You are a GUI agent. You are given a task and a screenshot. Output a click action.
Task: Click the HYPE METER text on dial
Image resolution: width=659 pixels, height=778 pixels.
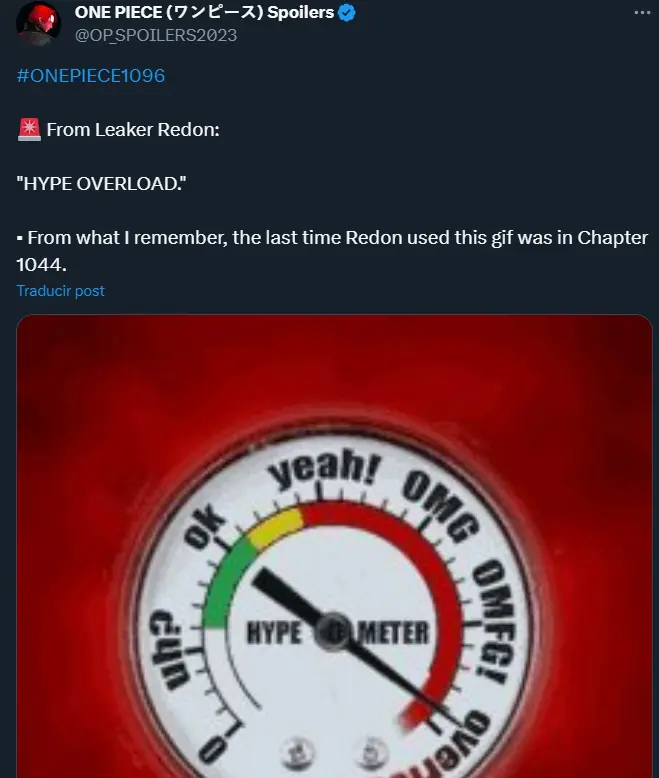337,633
